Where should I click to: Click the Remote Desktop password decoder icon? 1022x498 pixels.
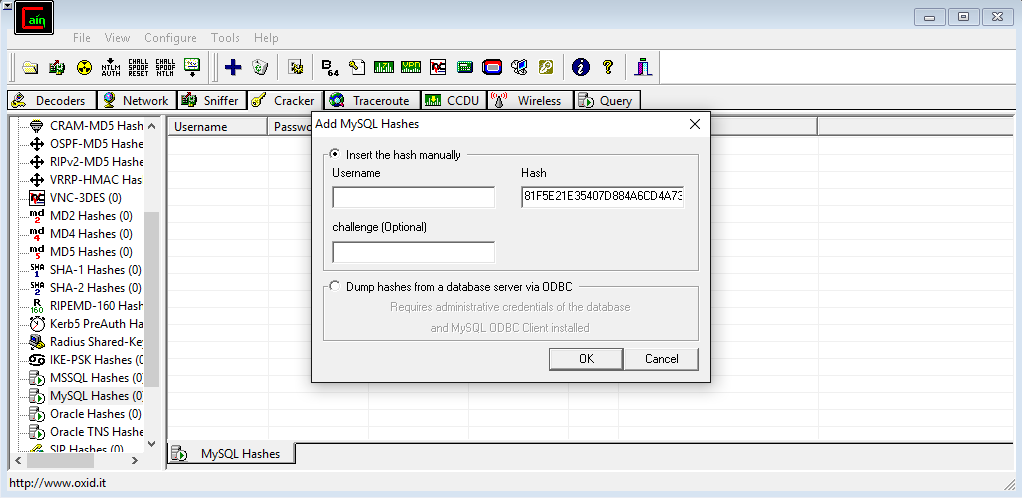[x=519, y=66]
